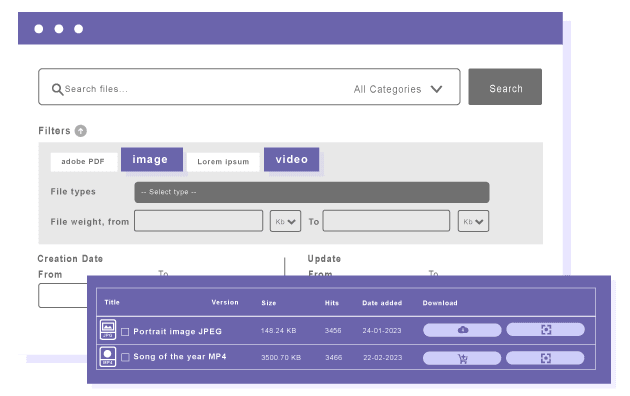The width and height of the screenshot is (630, 396).
Task: Sort table by Hits column header
Action: [x=332, y=303]
